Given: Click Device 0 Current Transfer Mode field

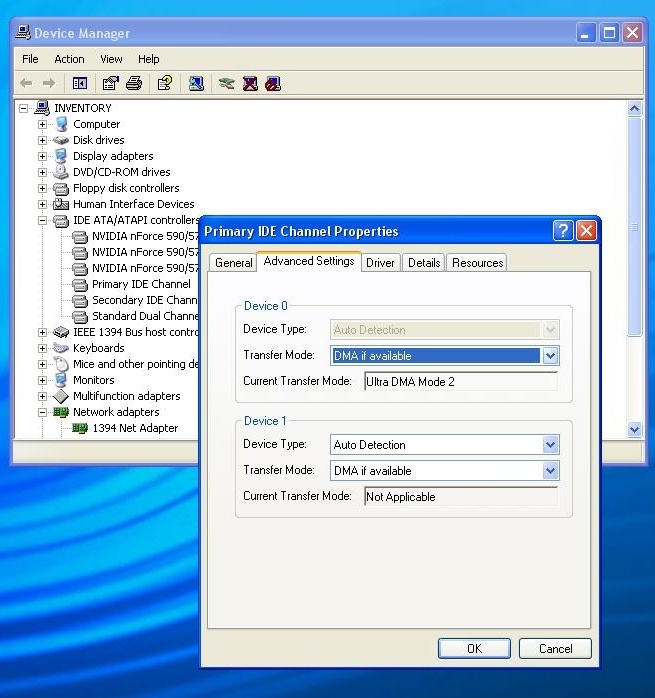Looking at the screenshot, I should tap(461, 381).
